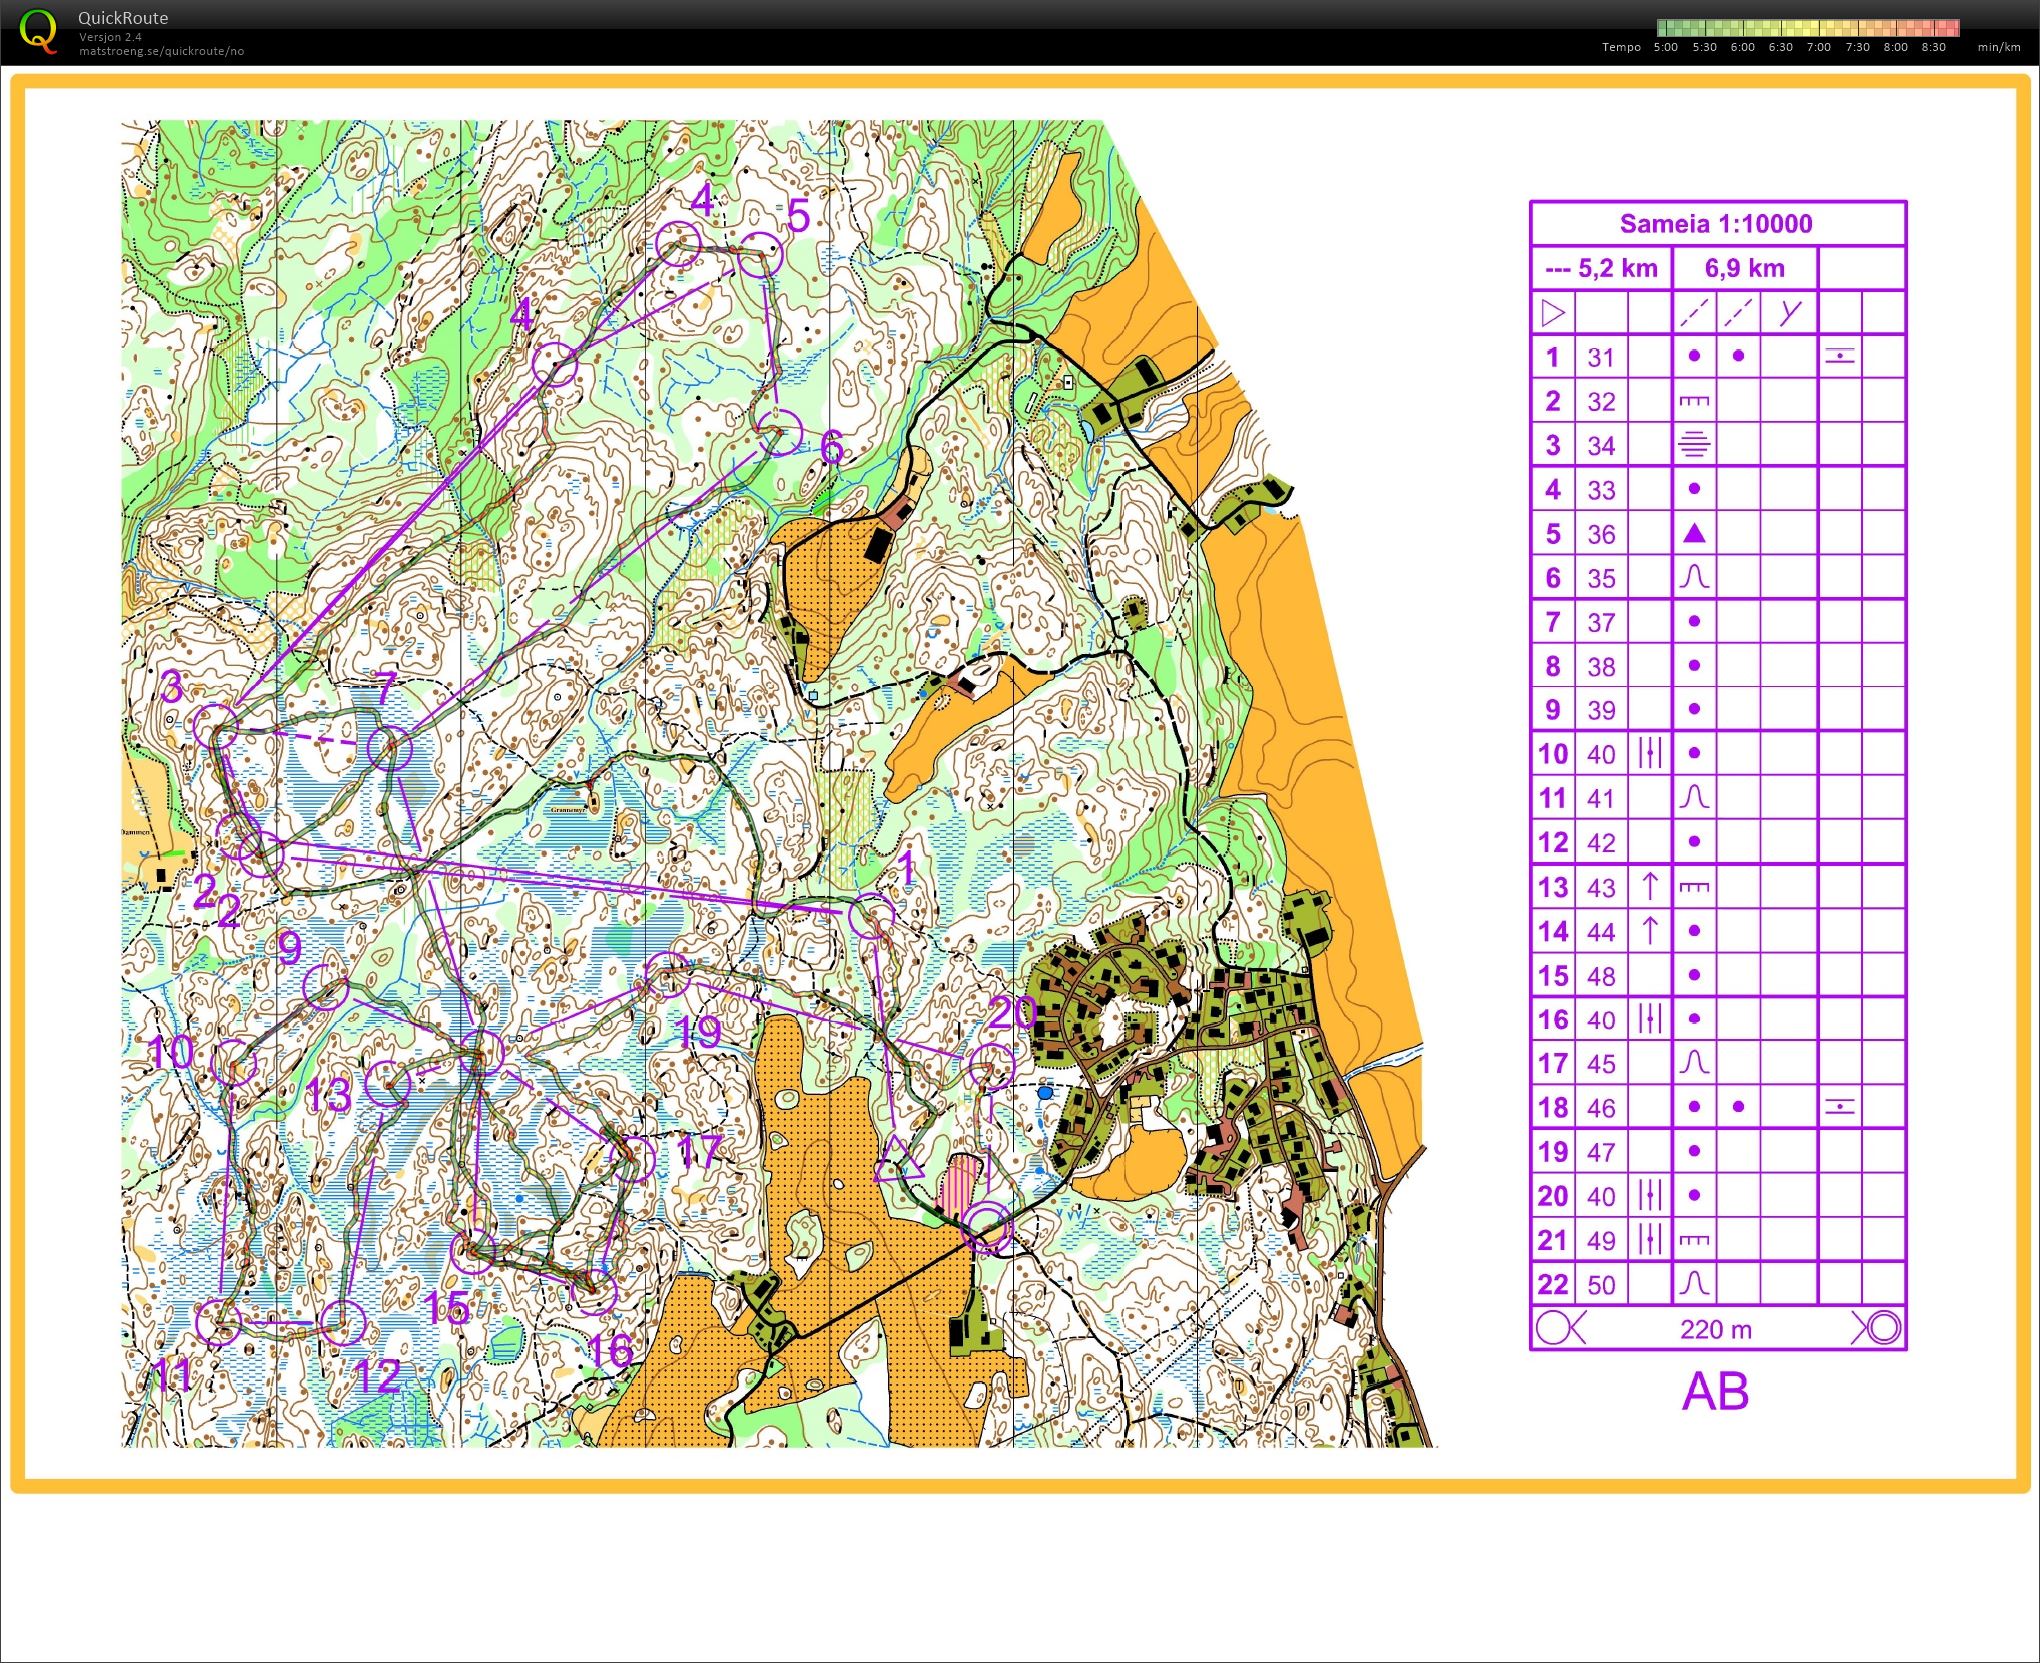Viewport: 2040px width, 1663px height.
Task: Click the AB course label
Action: coord(1716,1391)
